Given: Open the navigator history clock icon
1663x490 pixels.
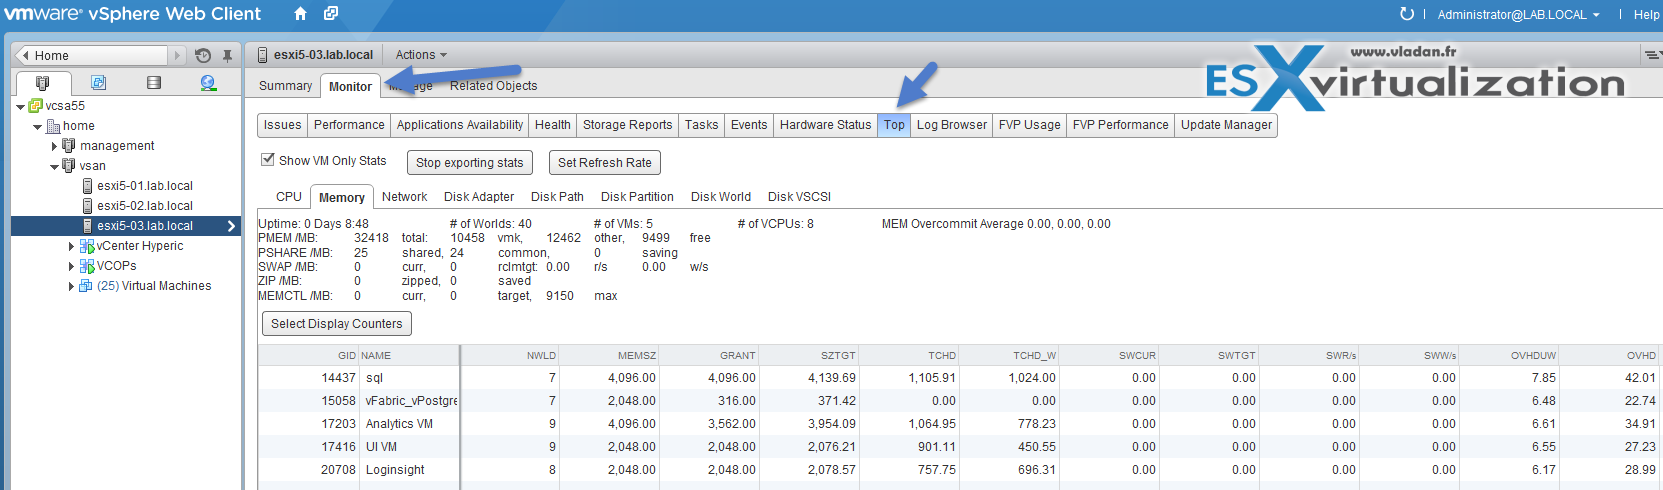Looking at the screenshot, I should [203, 56].
